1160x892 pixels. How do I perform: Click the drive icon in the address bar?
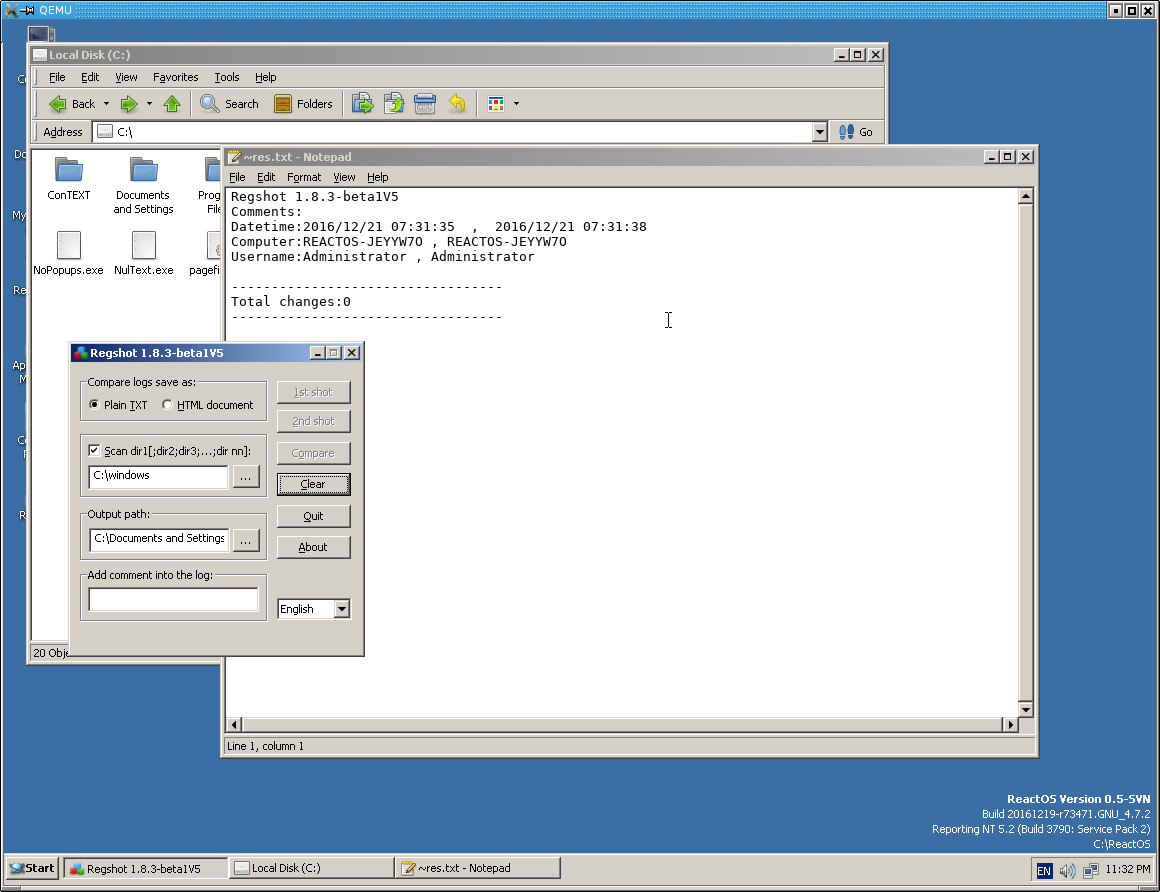point(105,132)
